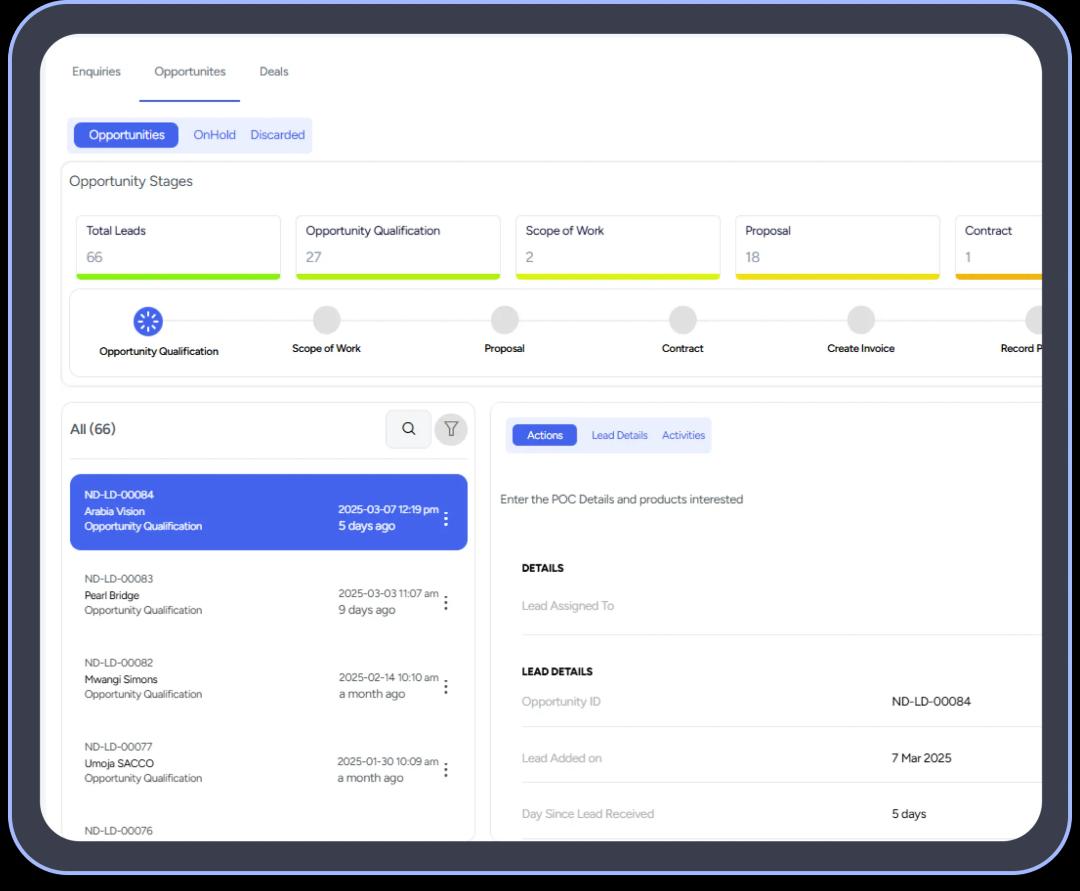1080x891 pixels.
Task: Click the Opportunity Qualification stage icon
Action: pos(148,321)
